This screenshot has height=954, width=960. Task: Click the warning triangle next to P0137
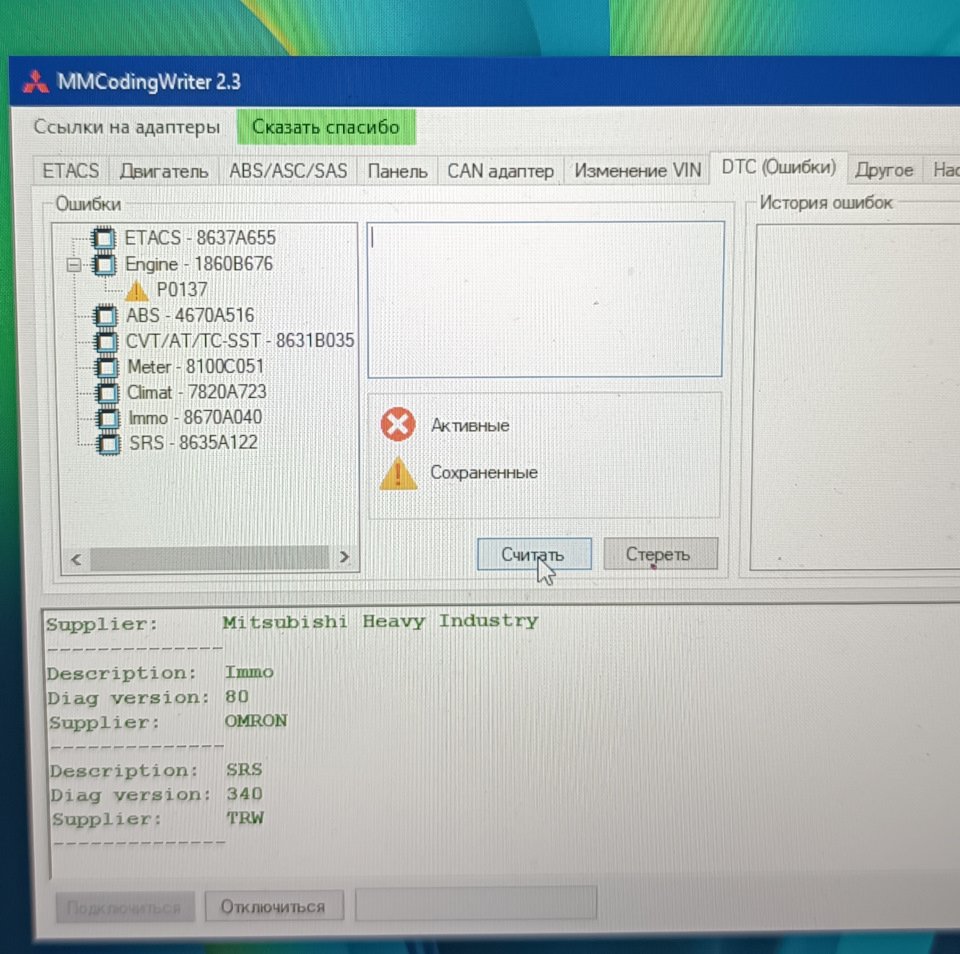[137, 290]
